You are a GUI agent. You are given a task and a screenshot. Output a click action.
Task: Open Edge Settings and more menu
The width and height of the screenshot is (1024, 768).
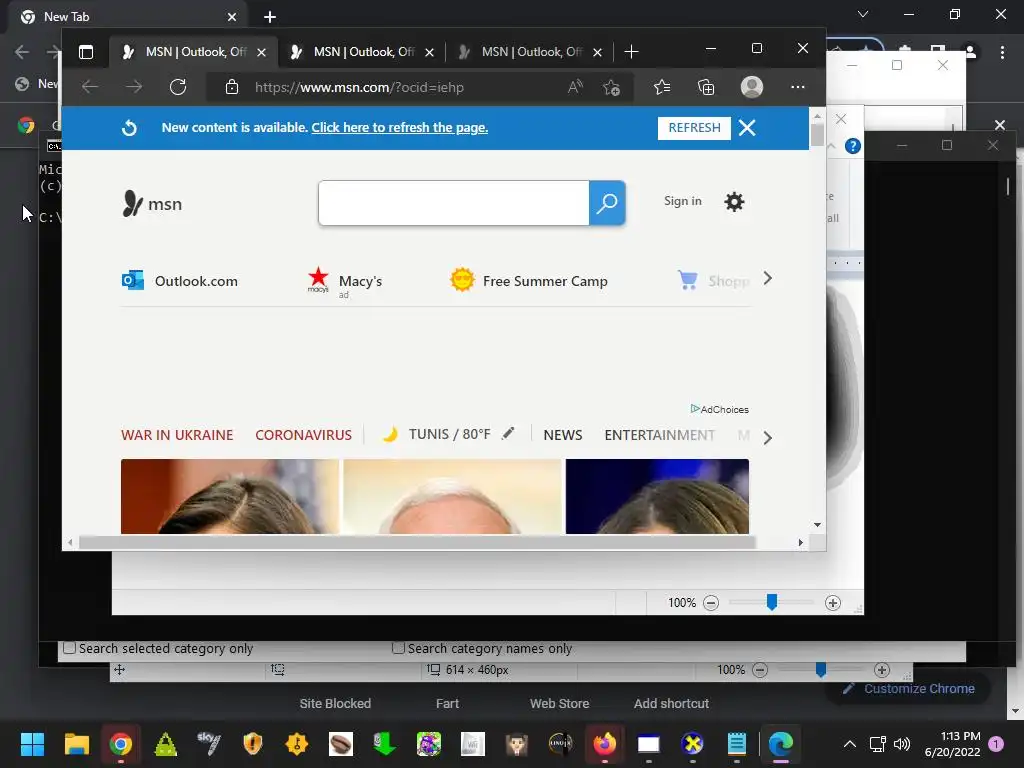click(x=797, y=87)
